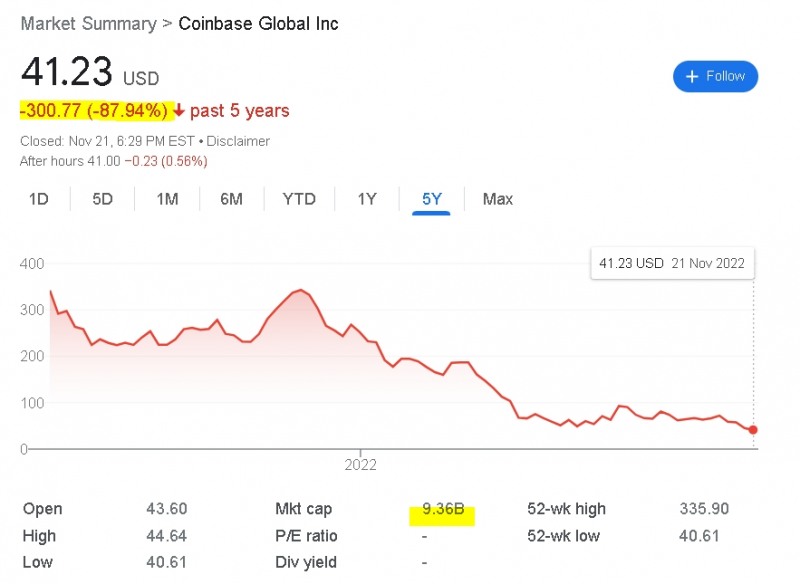Click the red endpoint dot on chart

(x=753, y=430)
